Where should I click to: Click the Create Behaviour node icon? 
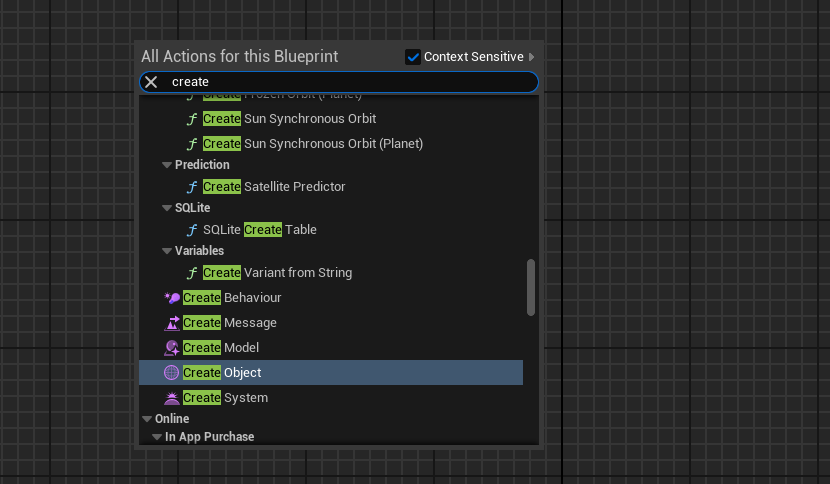point(172,298)
